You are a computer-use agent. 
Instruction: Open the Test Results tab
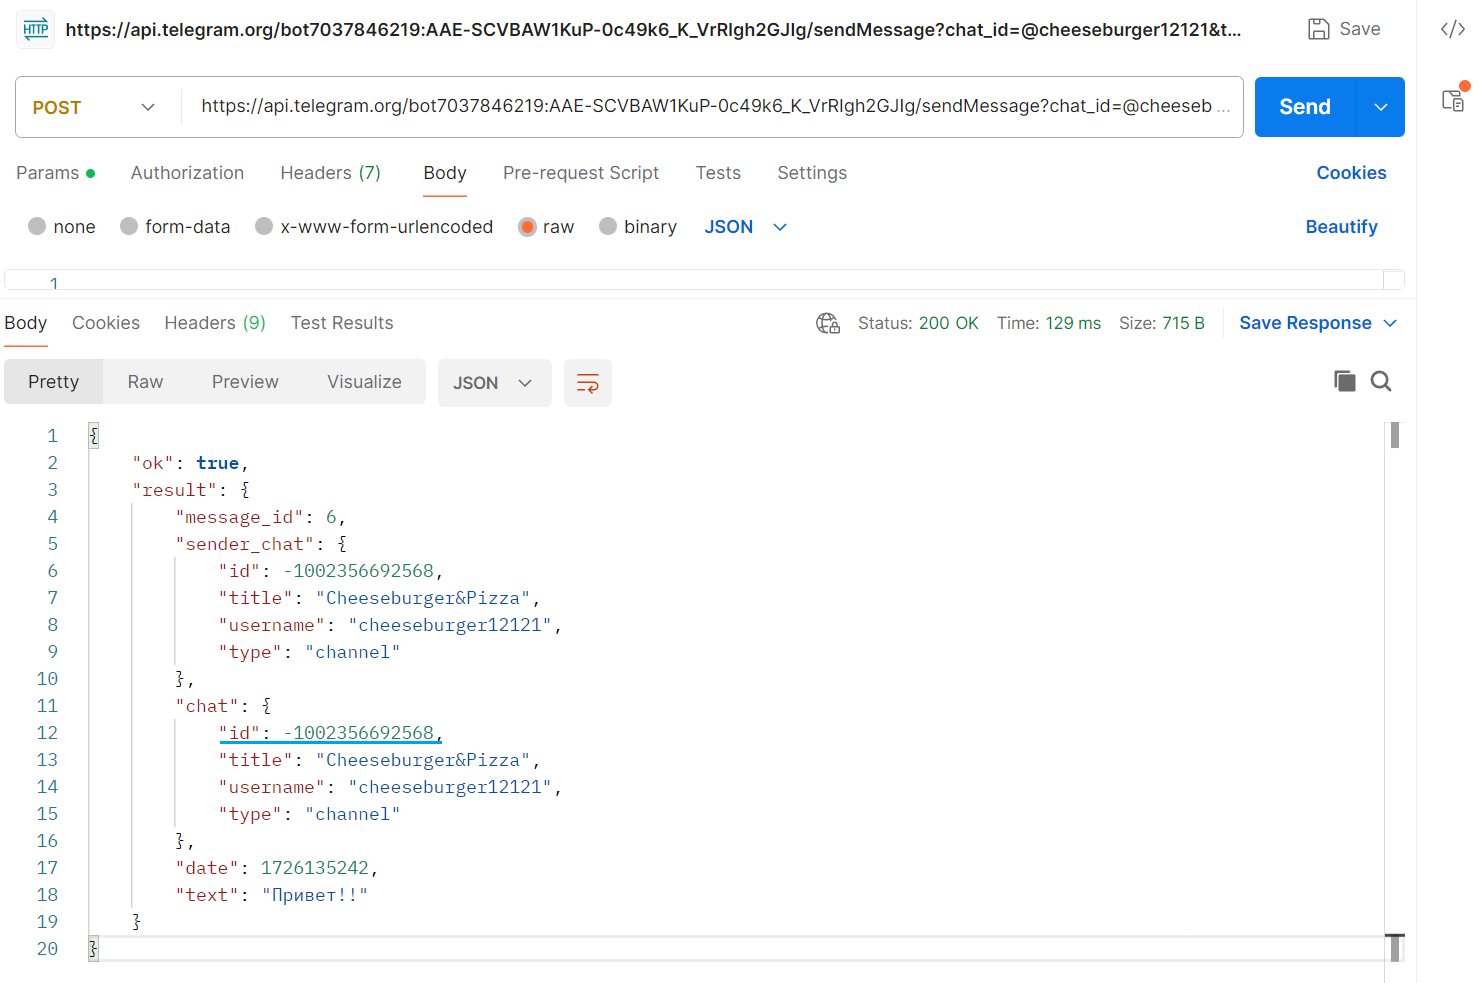(342, 323)
